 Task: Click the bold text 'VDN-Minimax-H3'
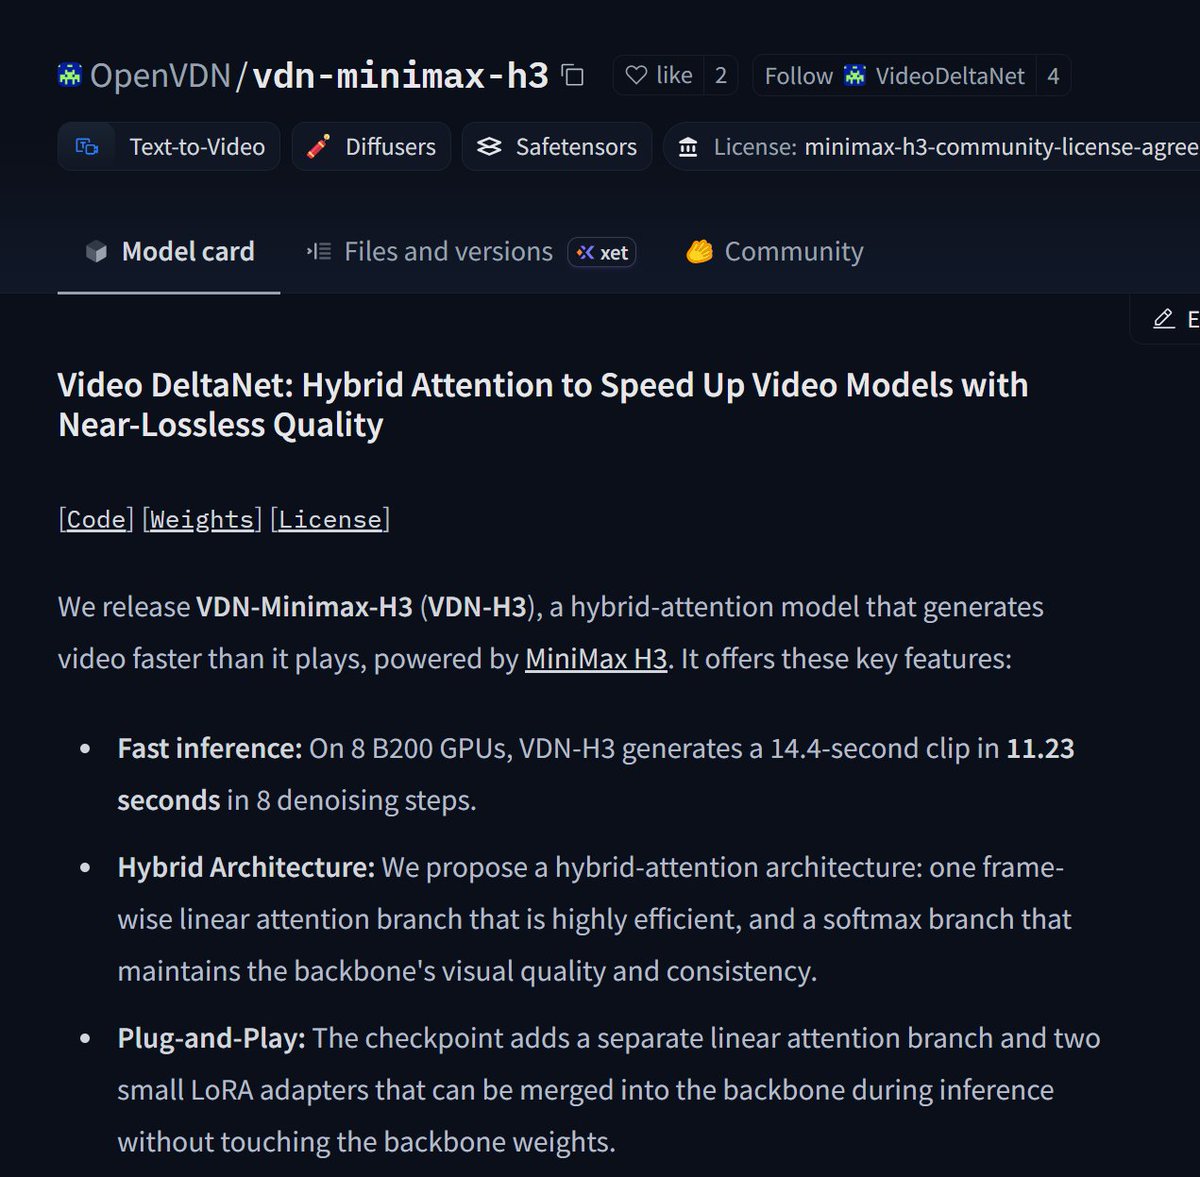coord(304,607)
